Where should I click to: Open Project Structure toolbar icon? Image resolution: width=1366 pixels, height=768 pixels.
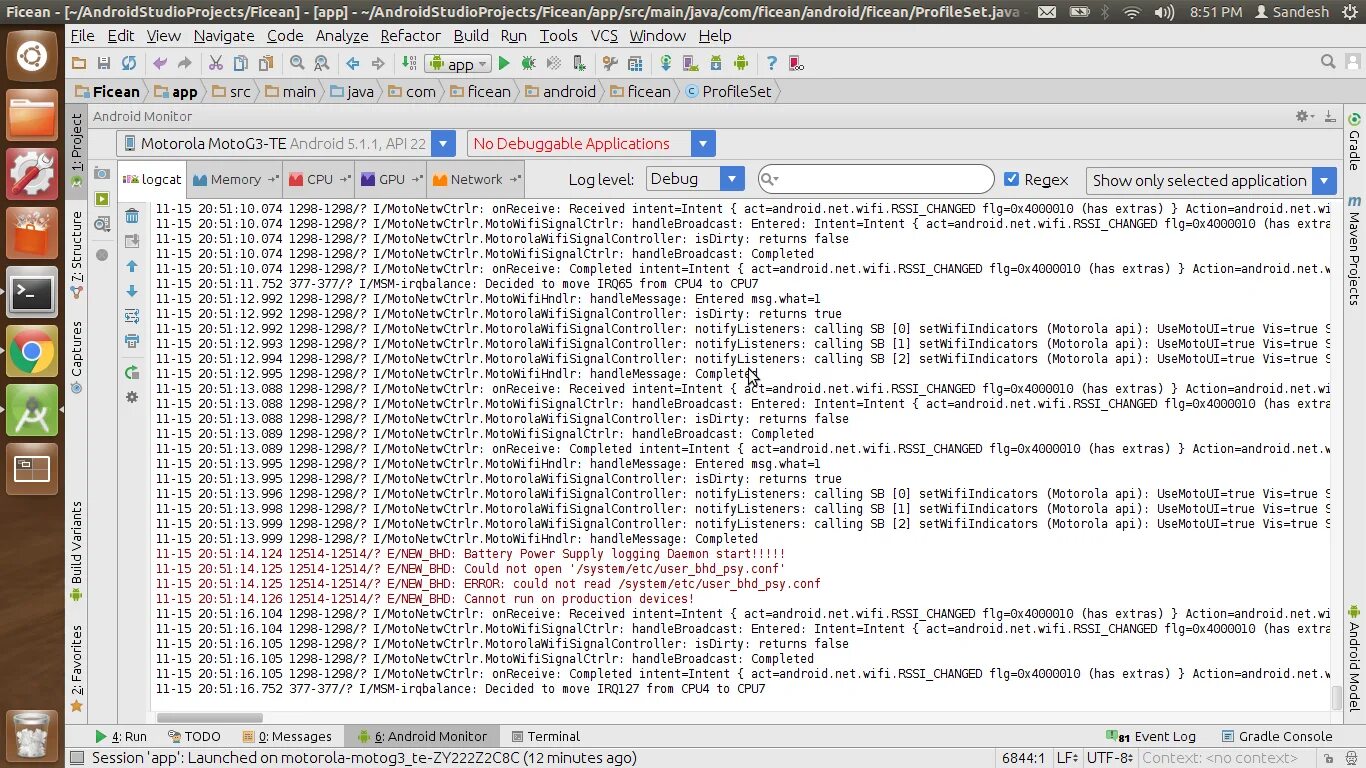(x=635, y=63)
